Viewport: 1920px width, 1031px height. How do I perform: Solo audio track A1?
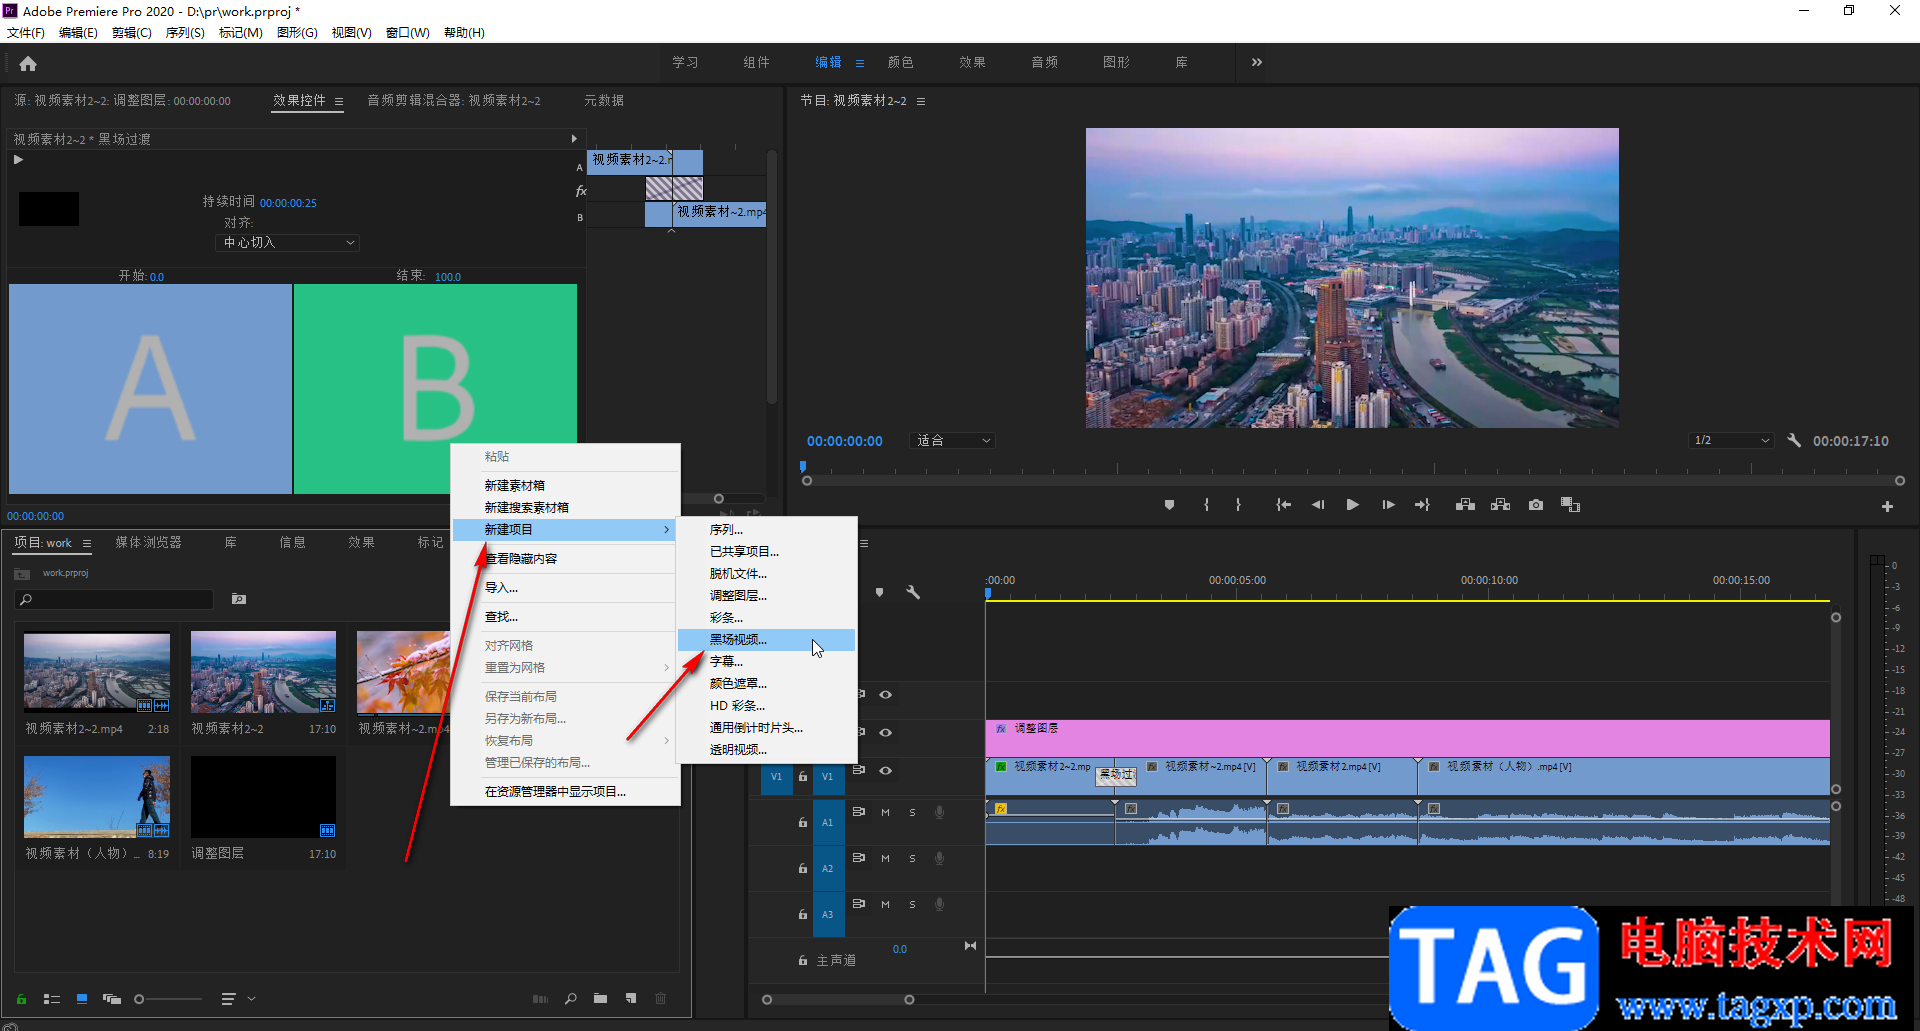coord(912,813)
